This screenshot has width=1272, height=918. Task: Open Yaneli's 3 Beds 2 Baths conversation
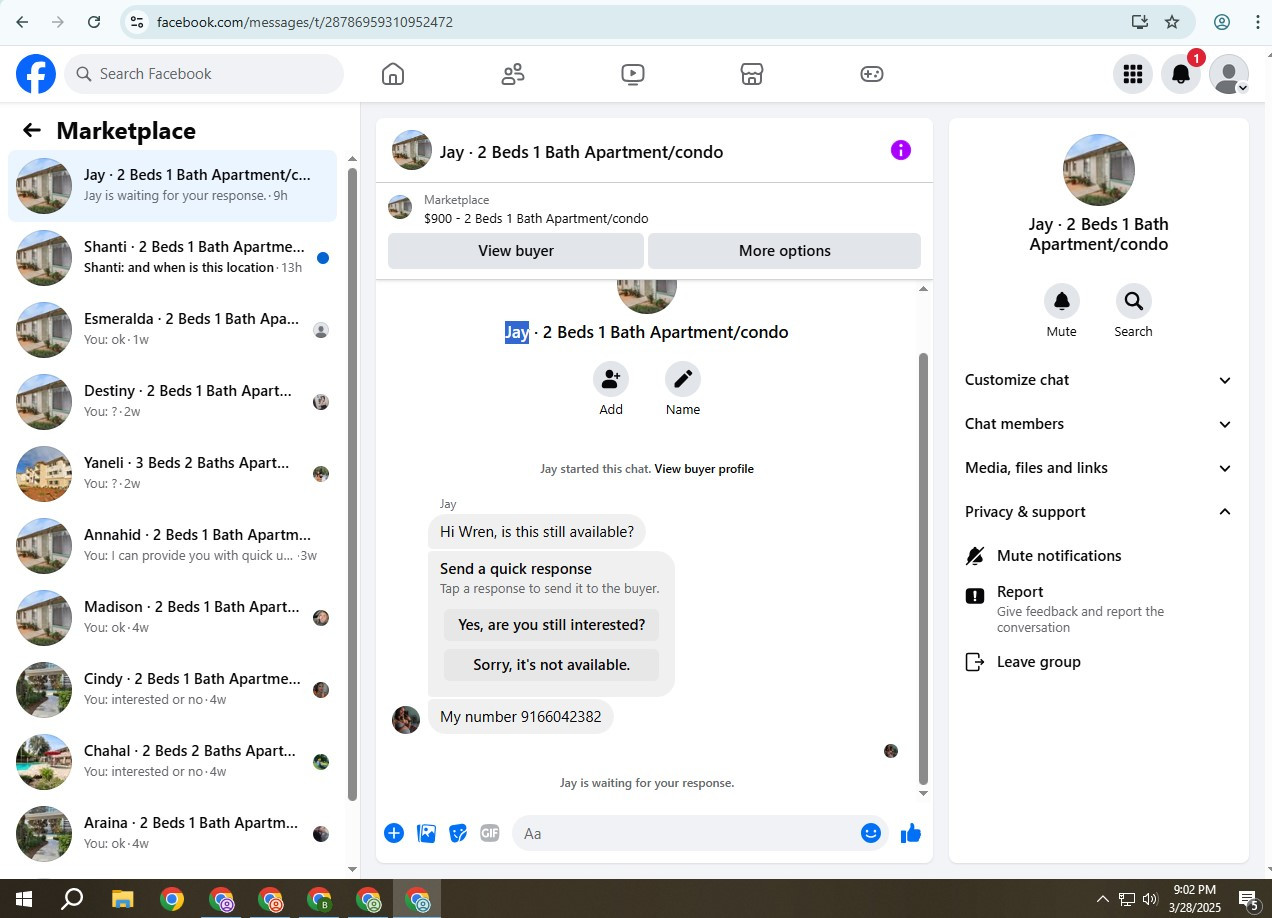click(173, 474)
